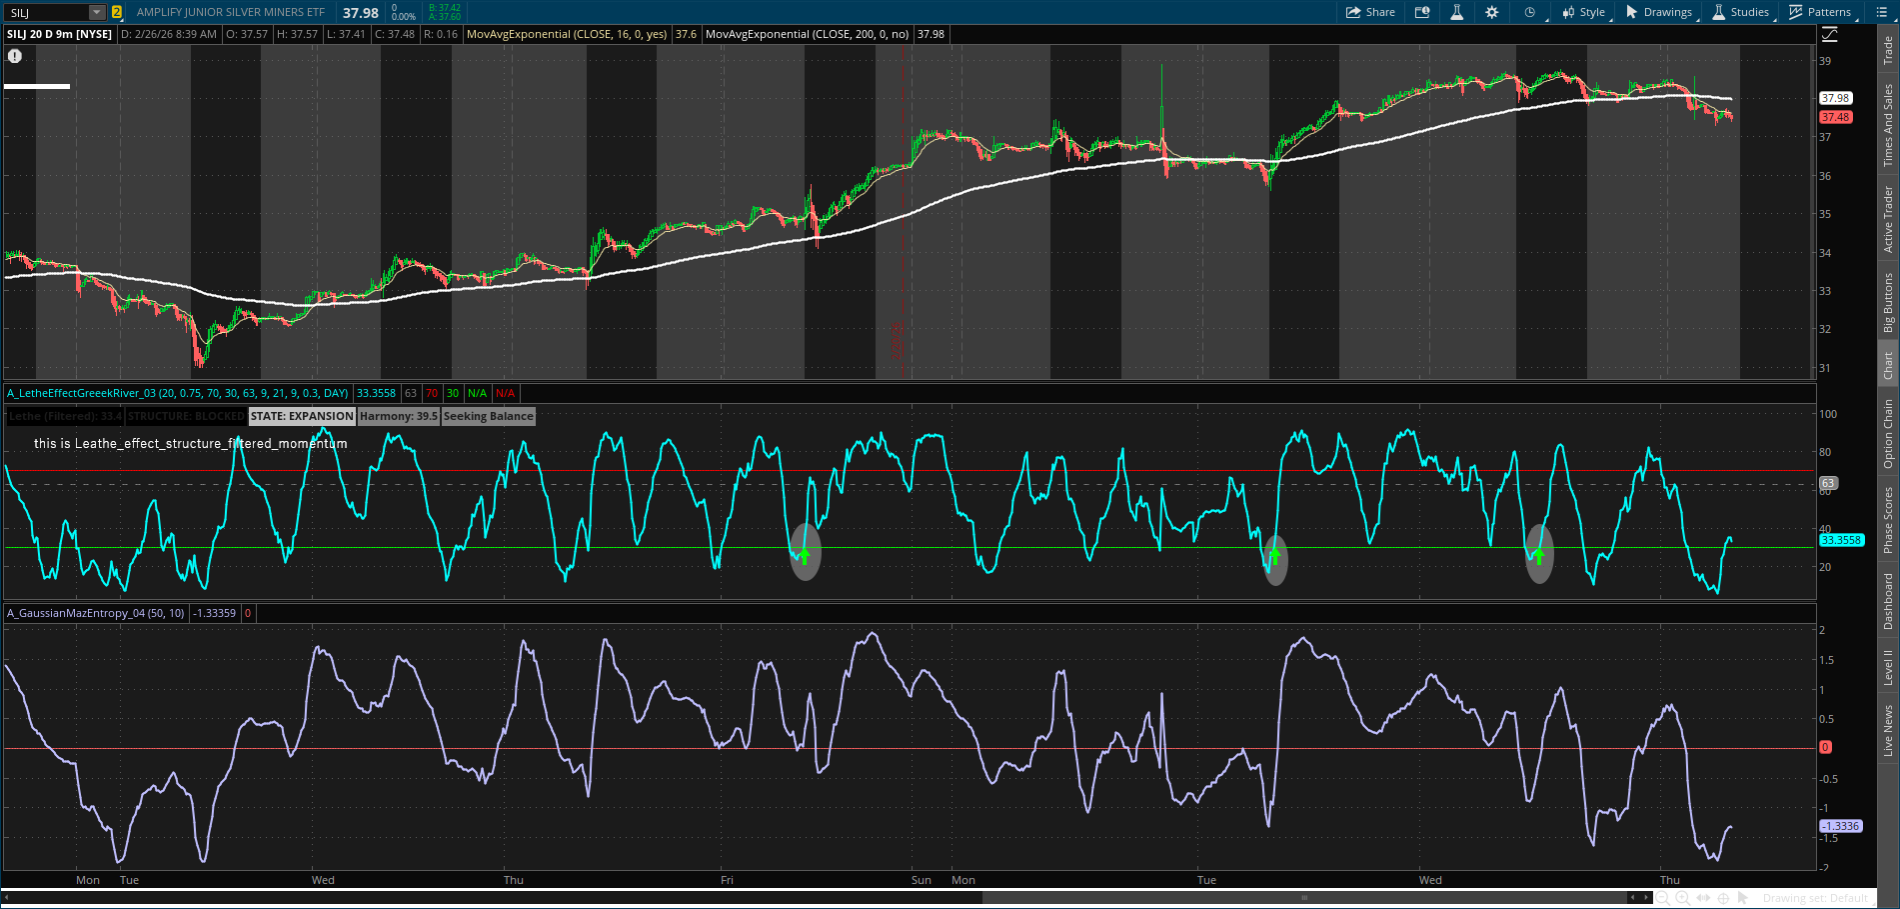The width and height of the screenshot is (1900, 909).
Task: Click the STATE: EXPANSION label
Action: point(301,416)
